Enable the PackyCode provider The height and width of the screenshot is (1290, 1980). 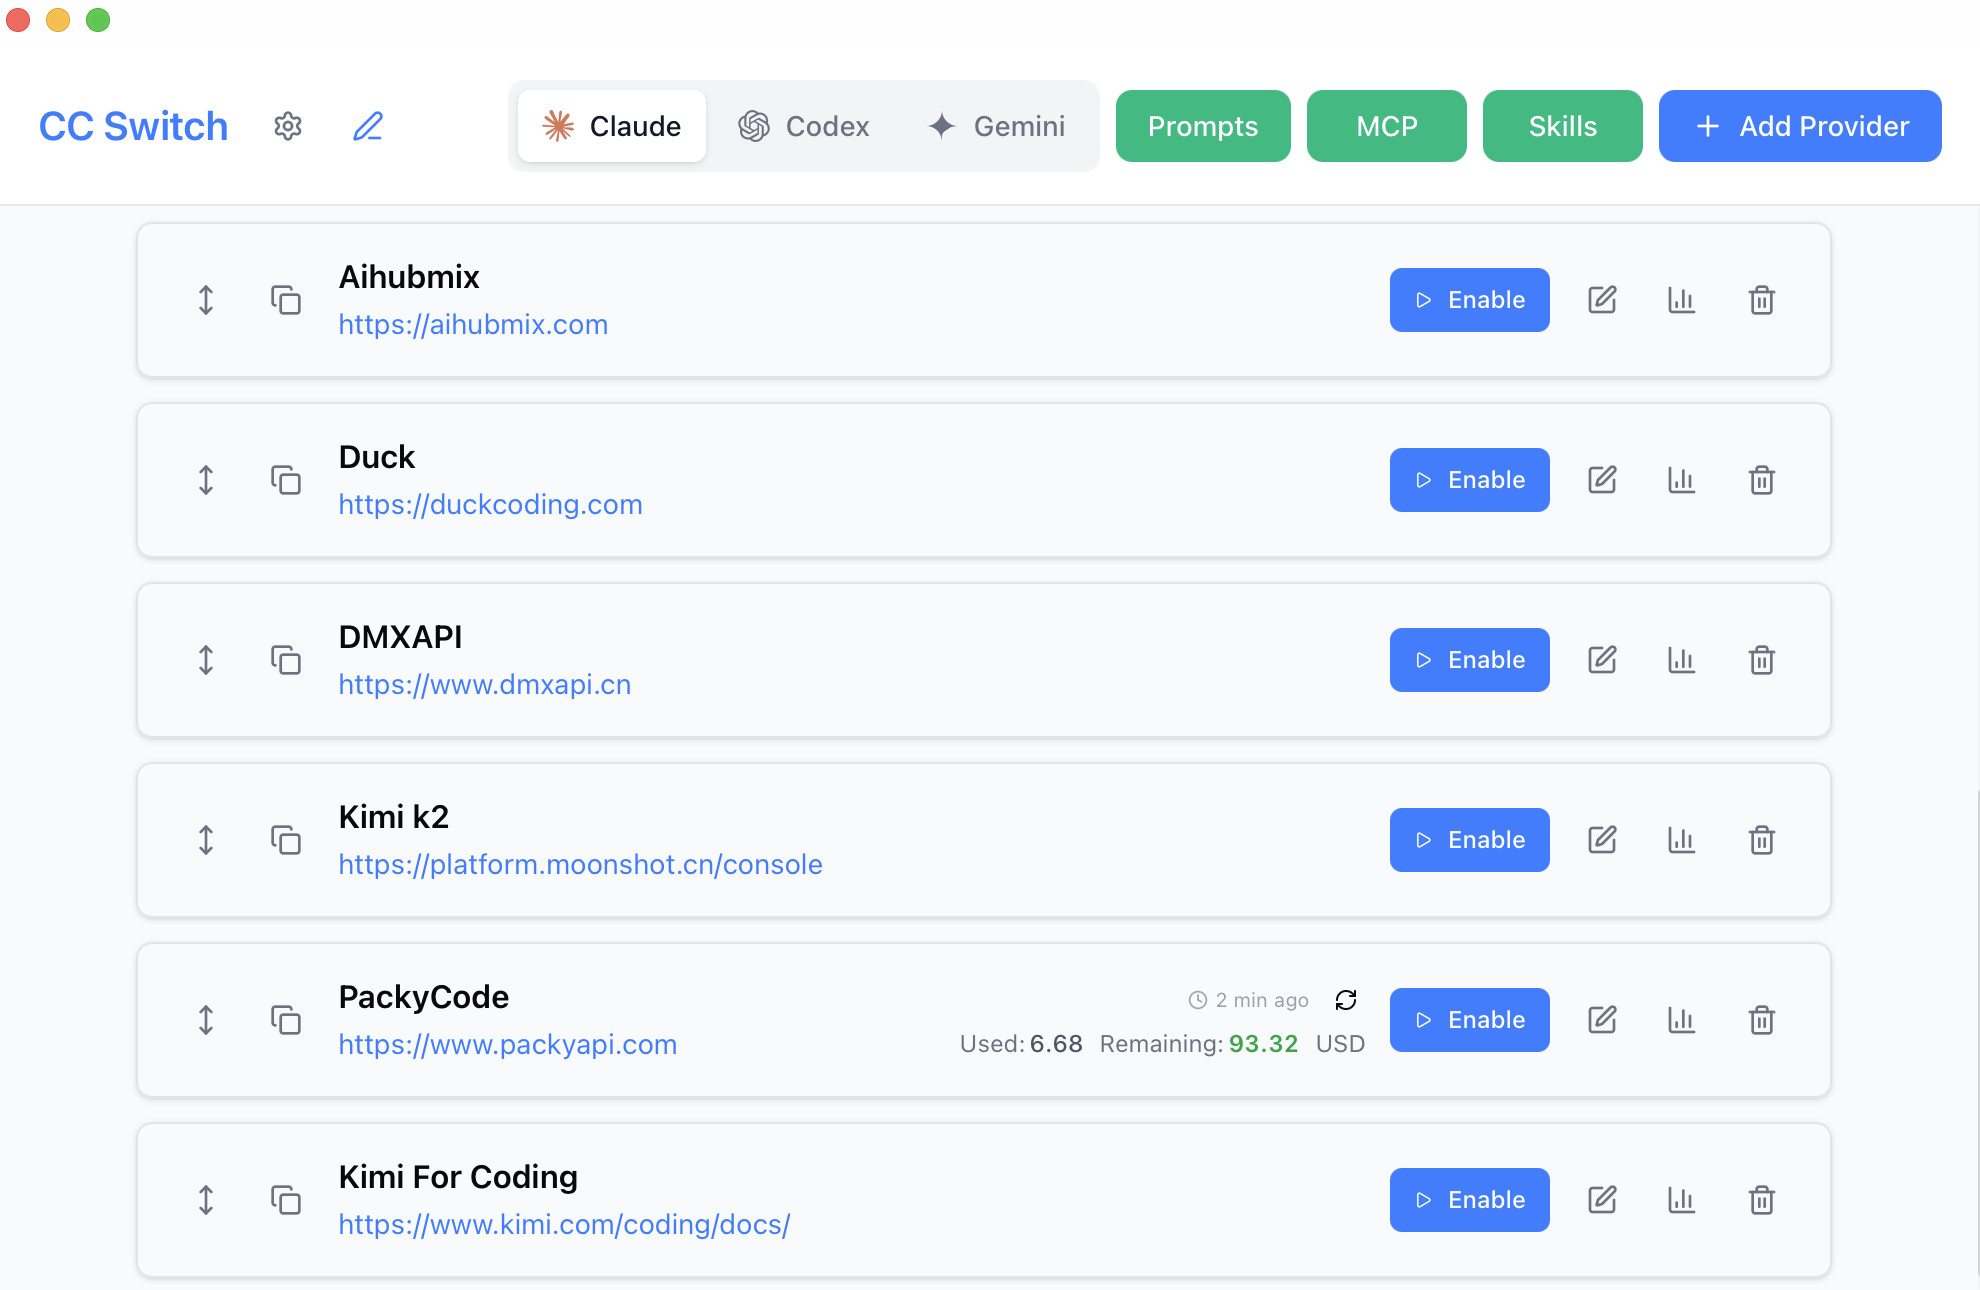1469,1020
